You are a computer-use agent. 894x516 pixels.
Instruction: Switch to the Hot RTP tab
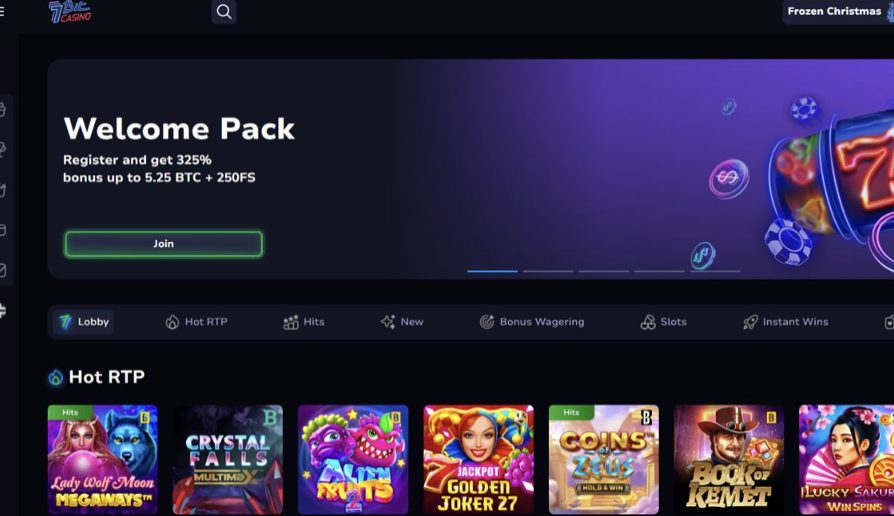[197, 322]
